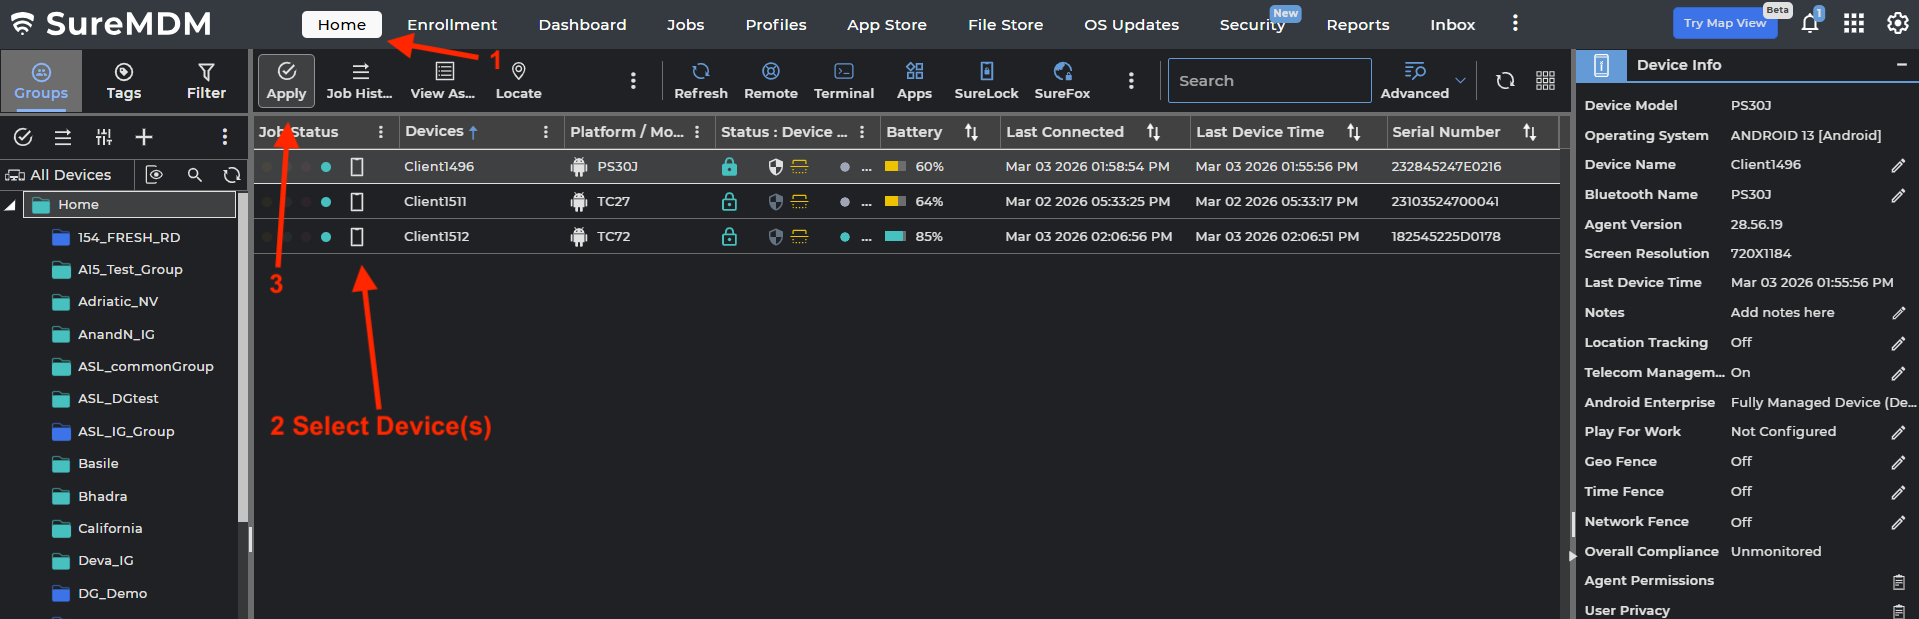The image size is (1919, 619).
Task: Open the Remote control tool
Action: coord(770,80)
